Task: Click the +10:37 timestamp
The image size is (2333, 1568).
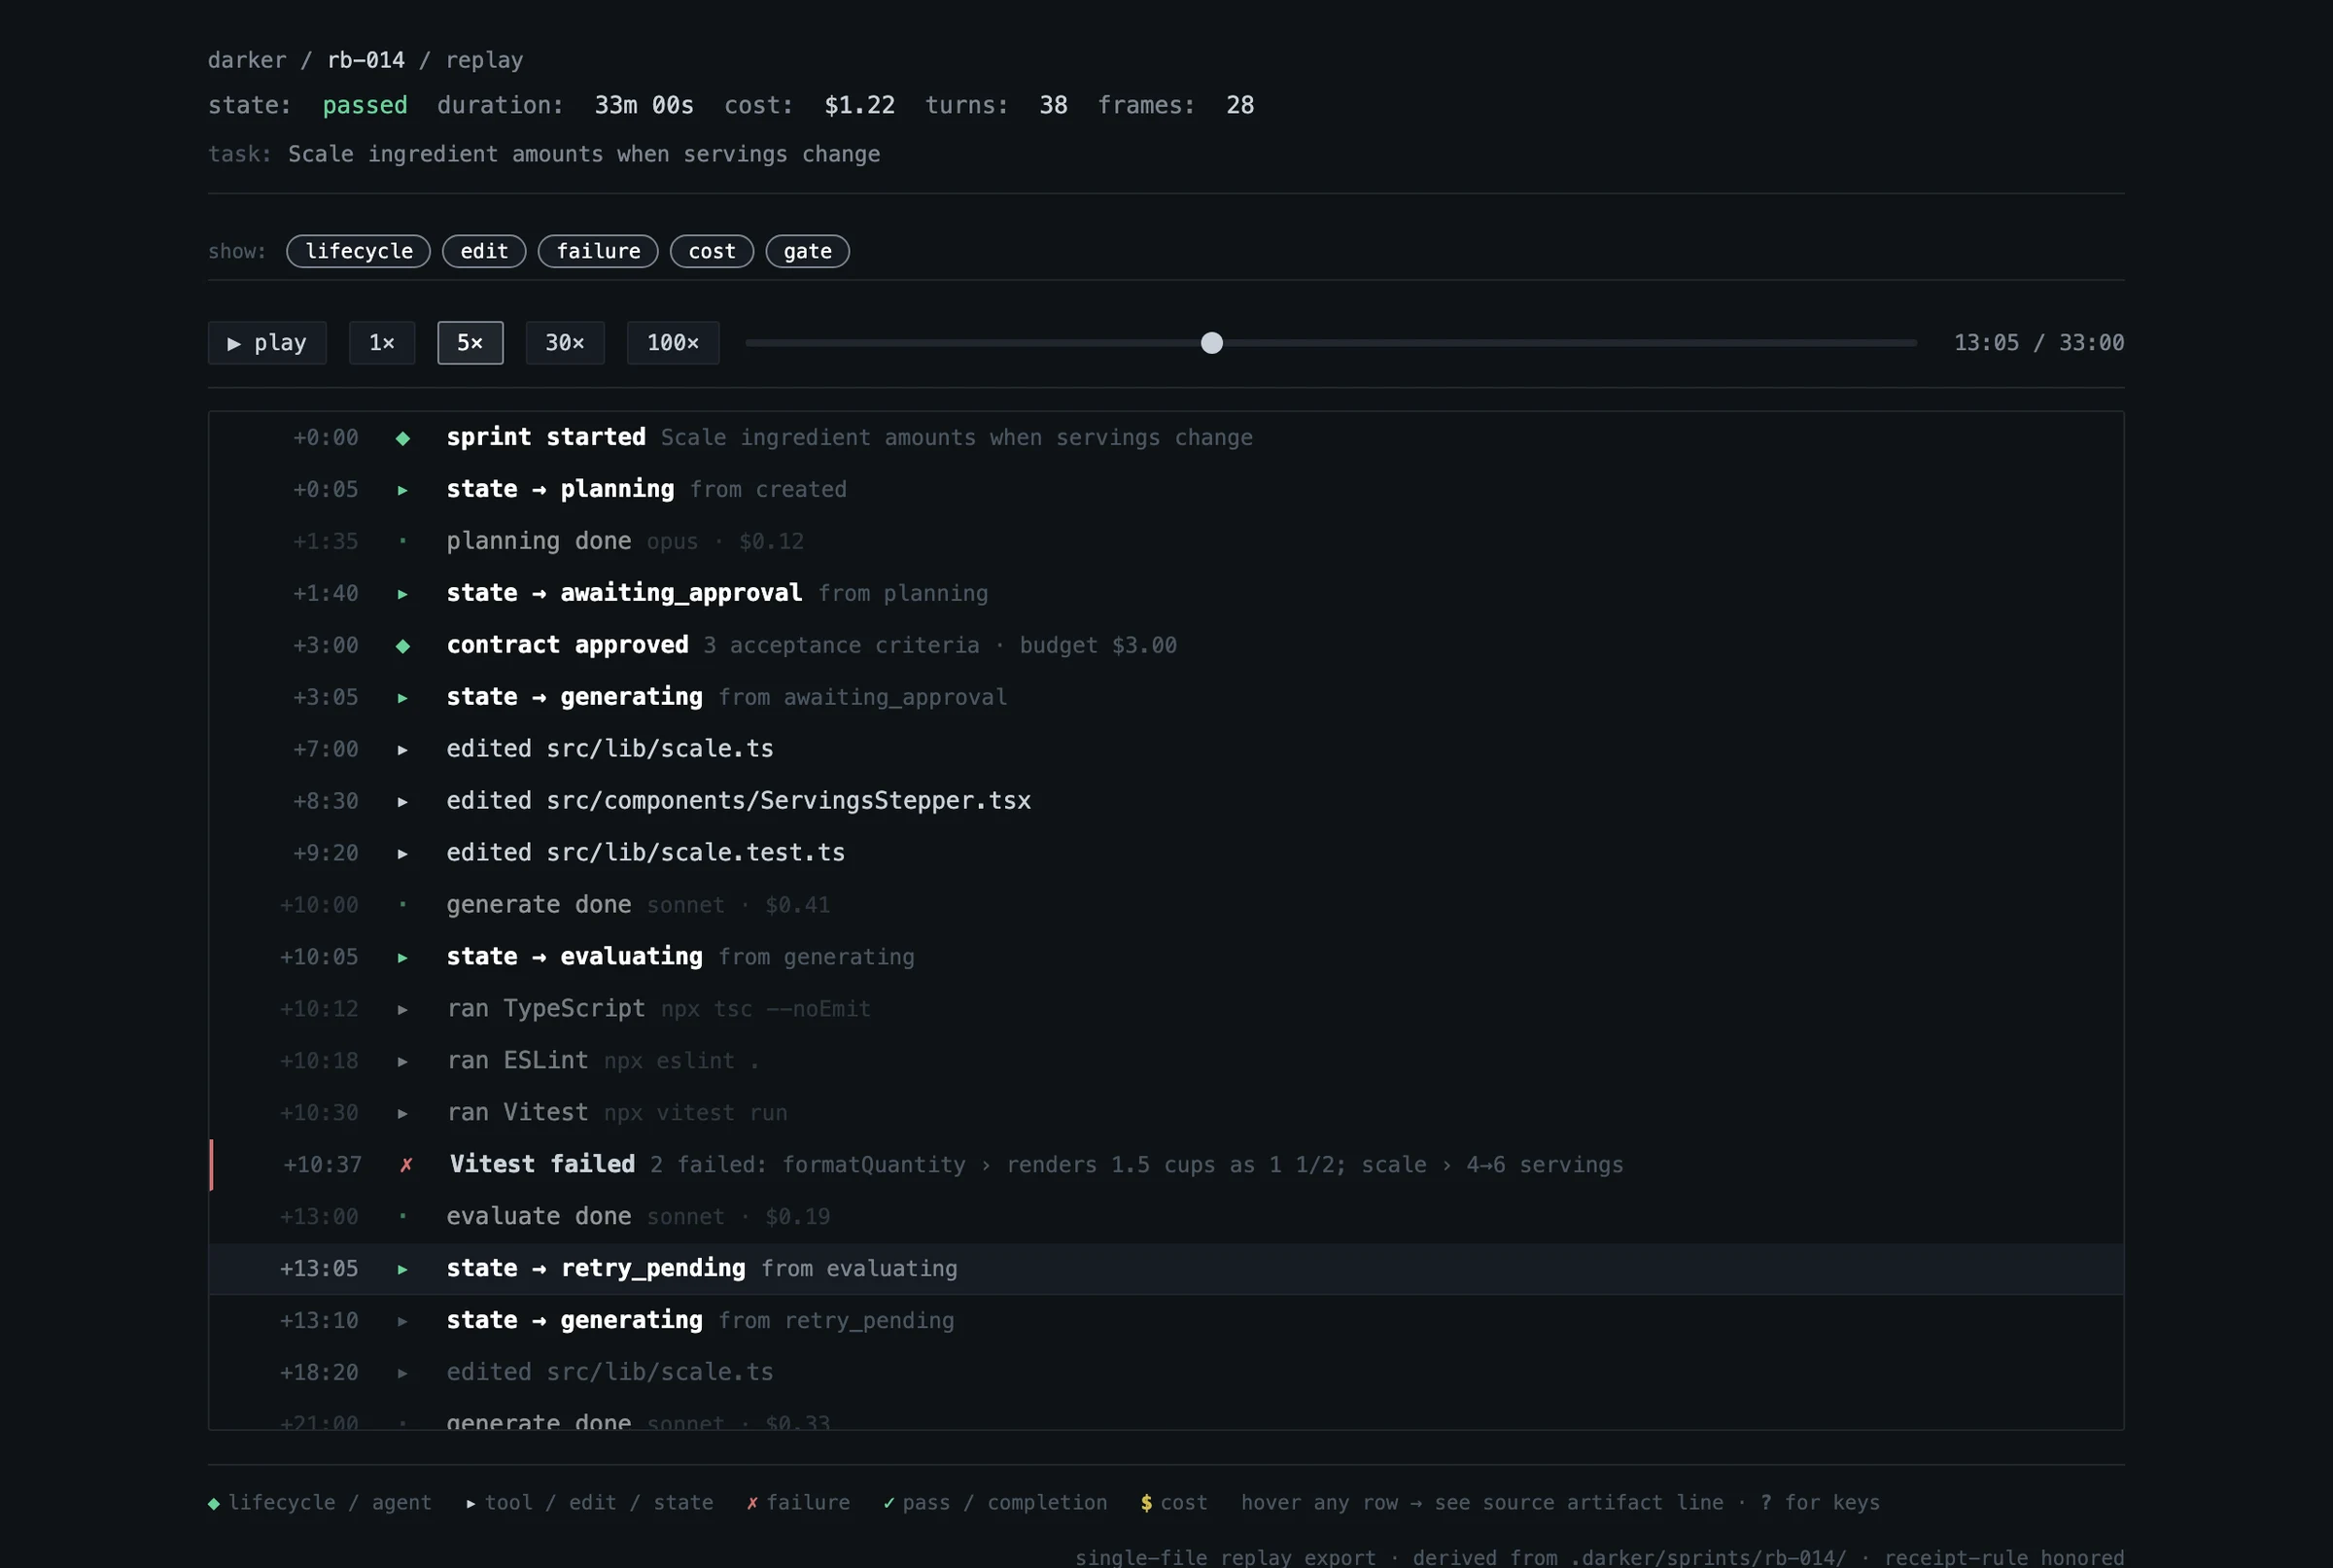Action: (x=323, y=1165)
